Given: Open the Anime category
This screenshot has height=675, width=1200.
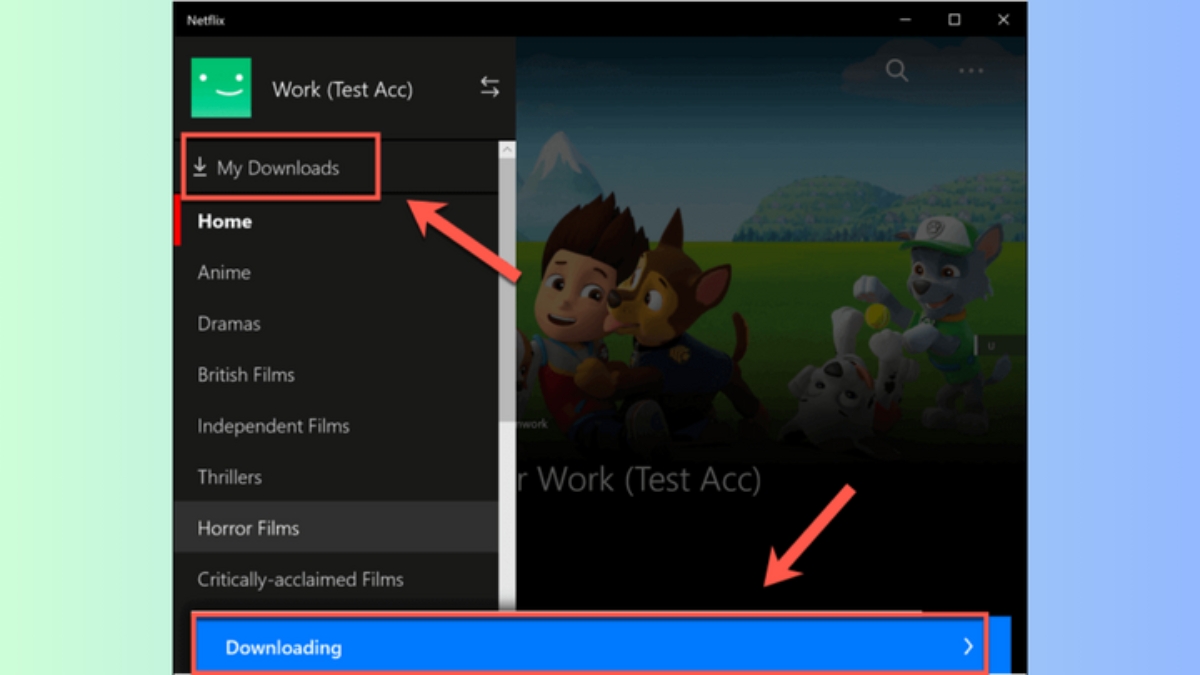Looking at the screenshot, I should tap(222, 272).
